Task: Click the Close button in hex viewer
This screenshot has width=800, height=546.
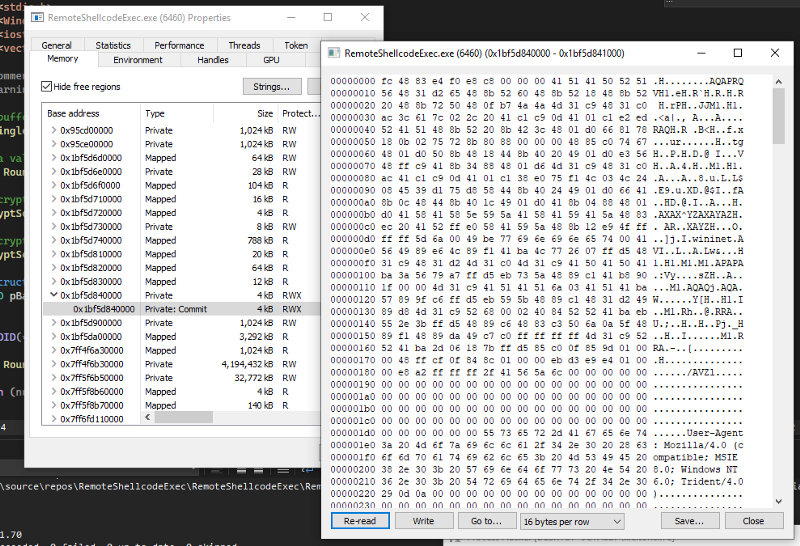Action: pos(754,521)
